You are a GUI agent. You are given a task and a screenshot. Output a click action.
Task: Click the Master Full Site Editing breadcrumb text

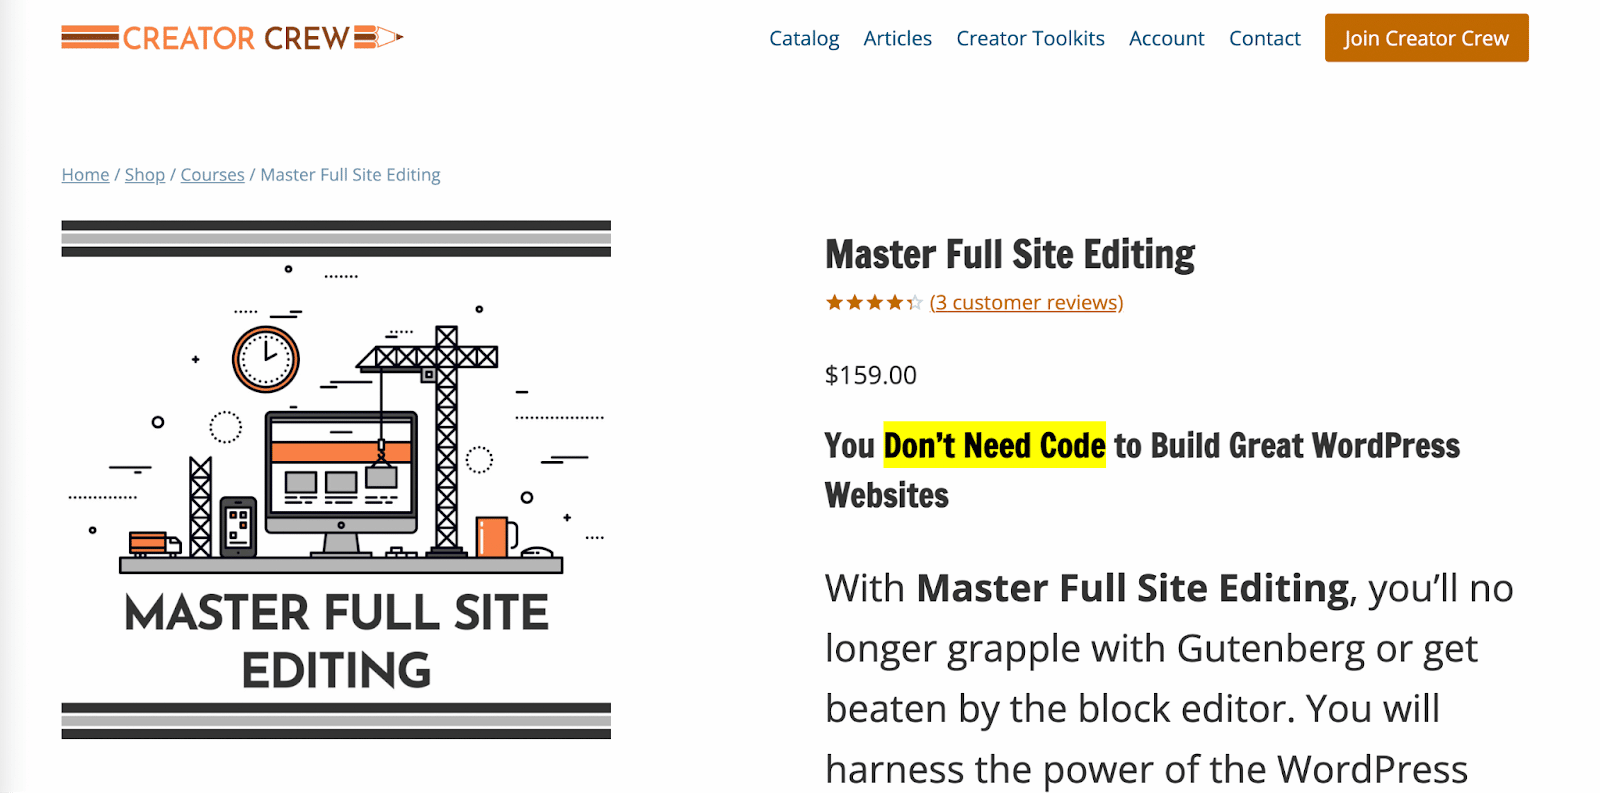tap(350, 175)
